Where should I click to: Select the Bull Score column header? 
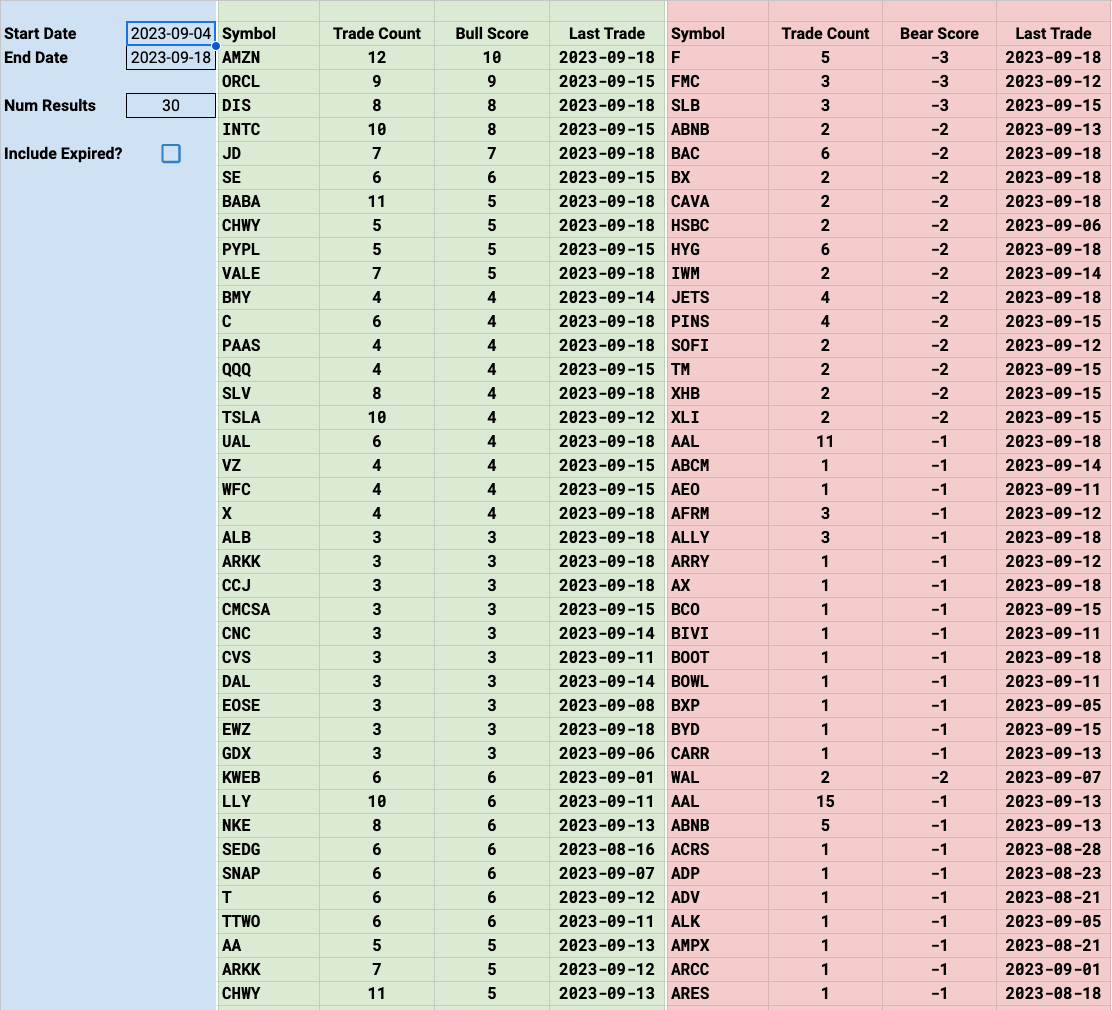coord(491,33)
